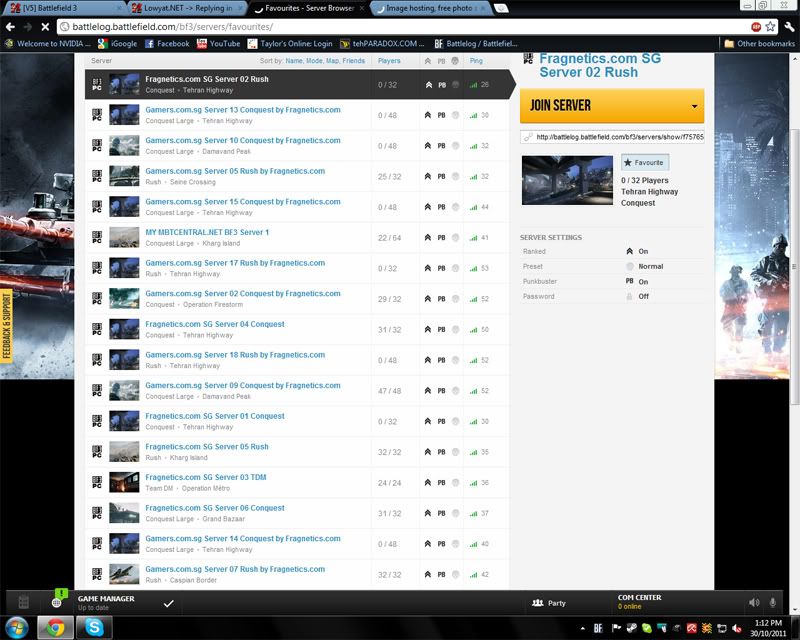Open the Com Center panel

[x=639, y=602]
